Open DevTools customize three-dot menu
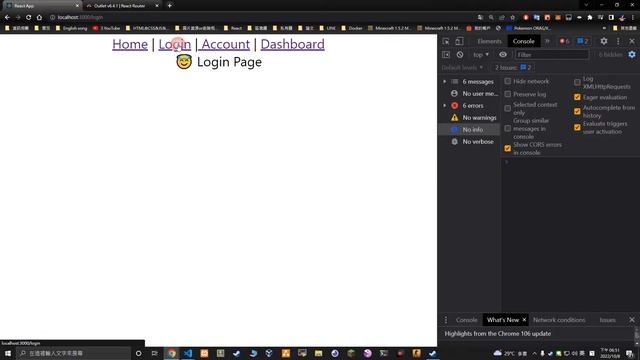The image size is (640, 360). 618,41
